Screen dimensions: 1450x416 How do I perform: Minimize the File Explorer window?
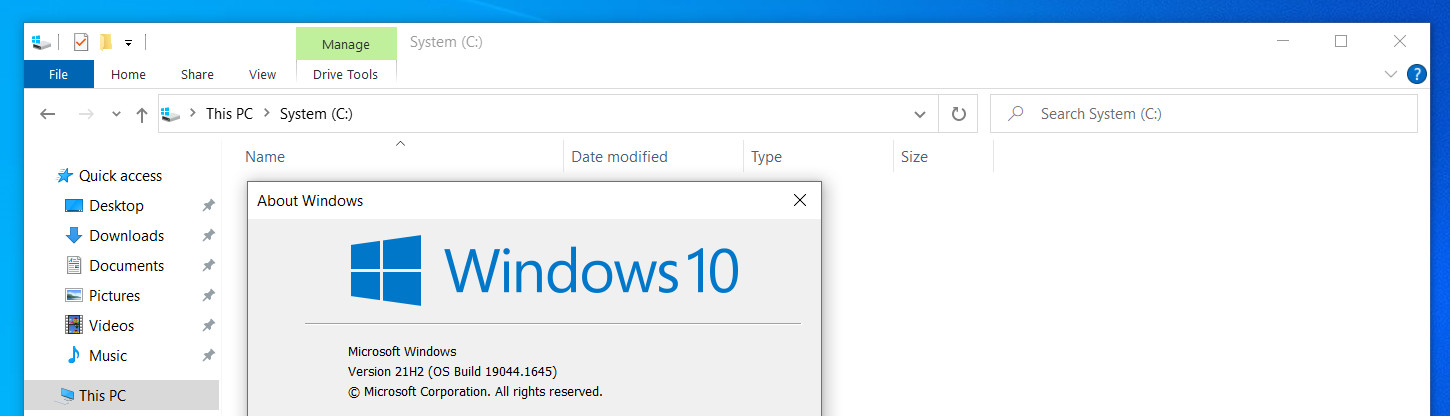click(1282, 42)
